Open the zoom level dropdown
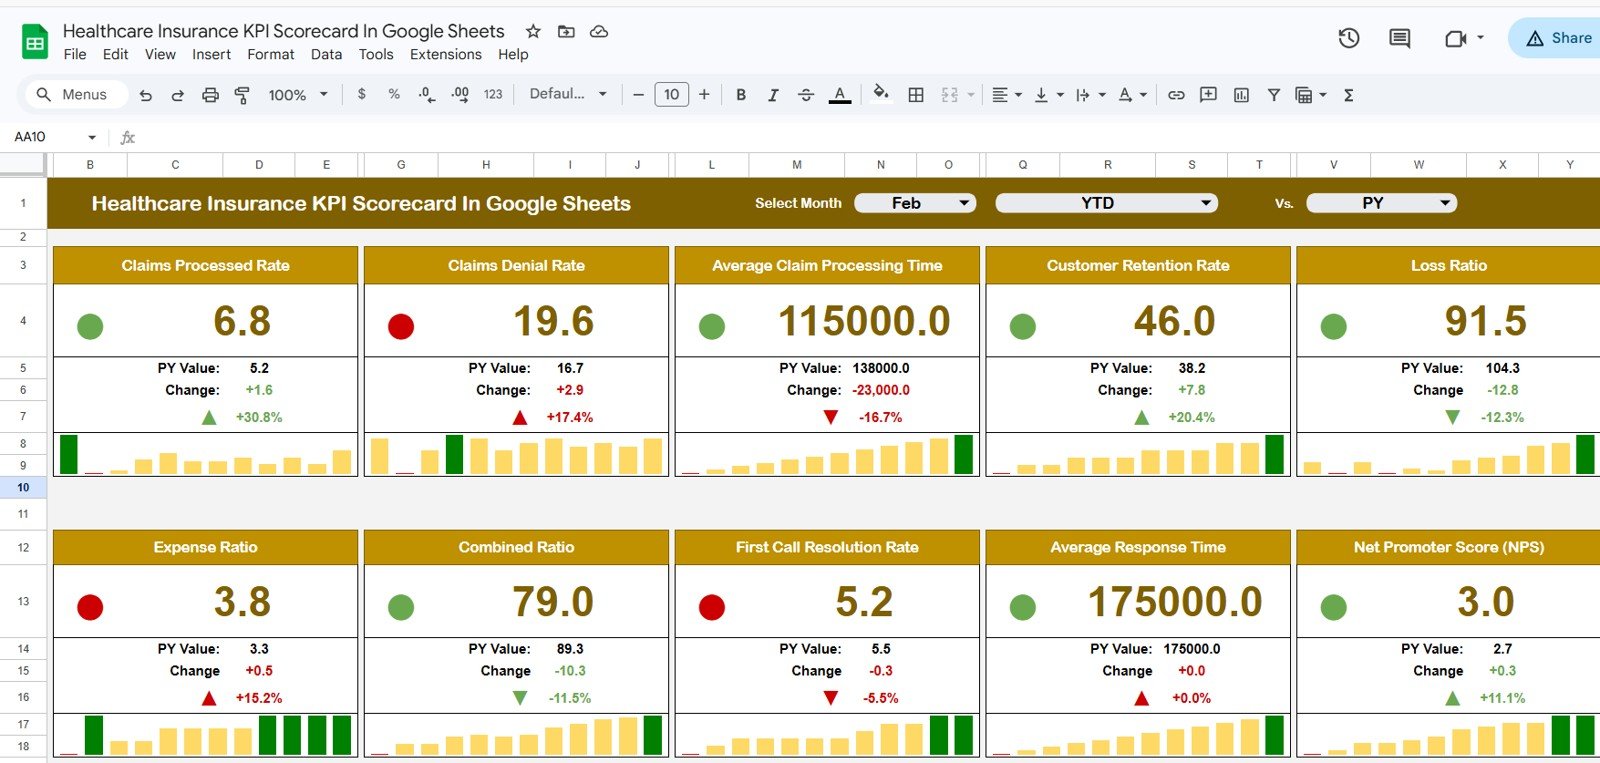Screen dimensions: 1600x763 point(298,95)
